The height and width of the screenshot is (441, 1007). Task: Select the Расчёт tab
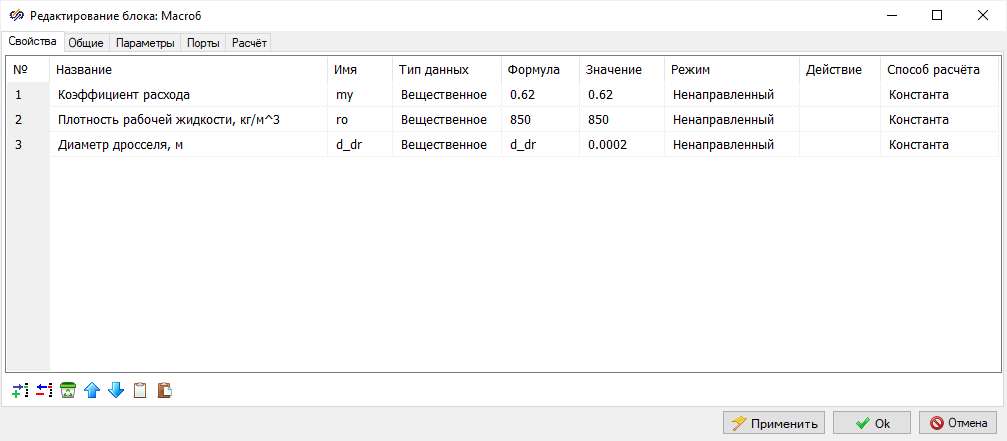249,43
